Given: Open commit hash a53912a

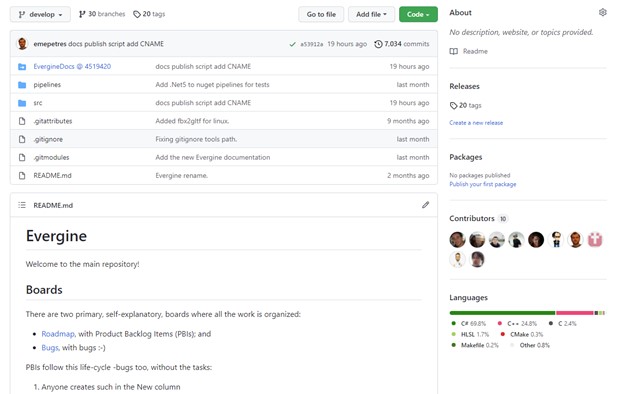Looking at the screenshot, I should (x=312, y=44).
